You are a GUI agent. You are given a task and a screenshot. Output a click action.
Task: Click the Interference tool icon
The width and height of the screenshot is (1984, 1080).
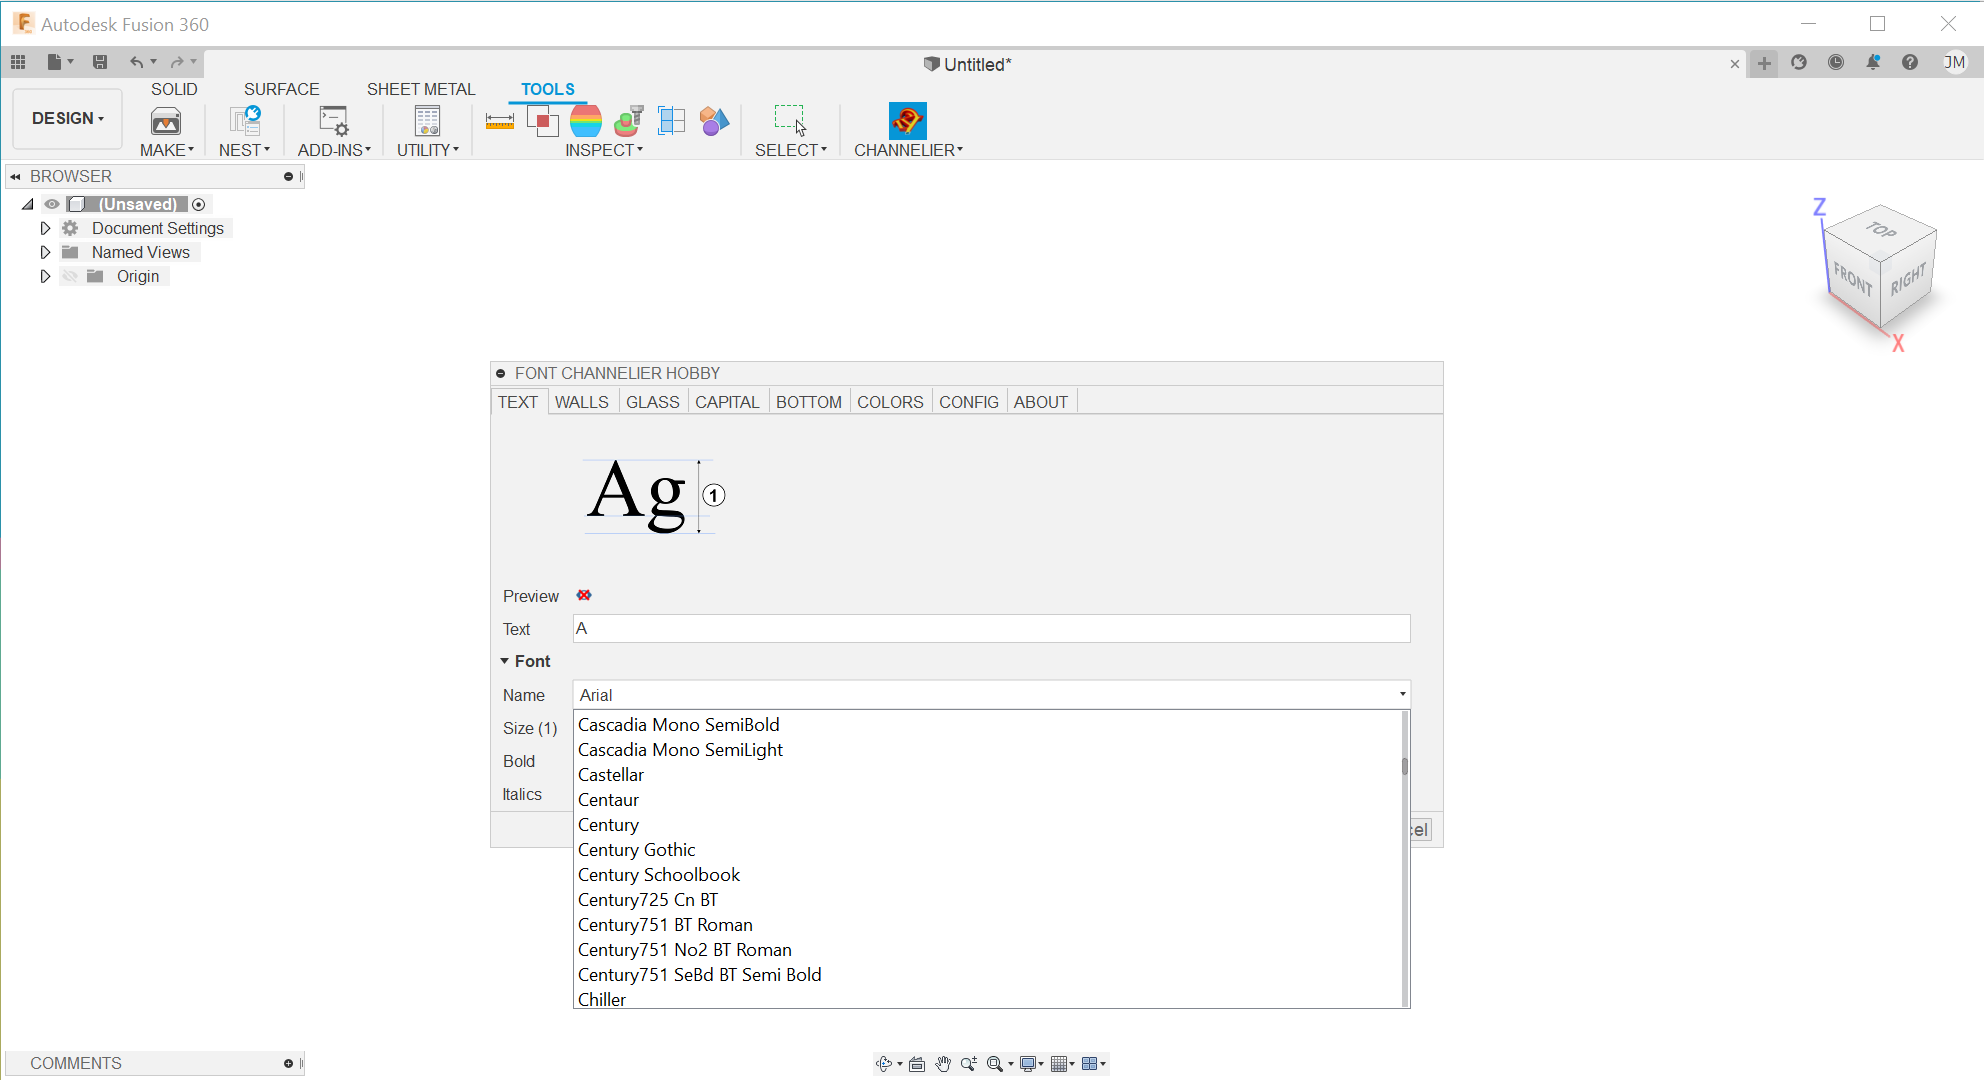(x=542, y=121)
